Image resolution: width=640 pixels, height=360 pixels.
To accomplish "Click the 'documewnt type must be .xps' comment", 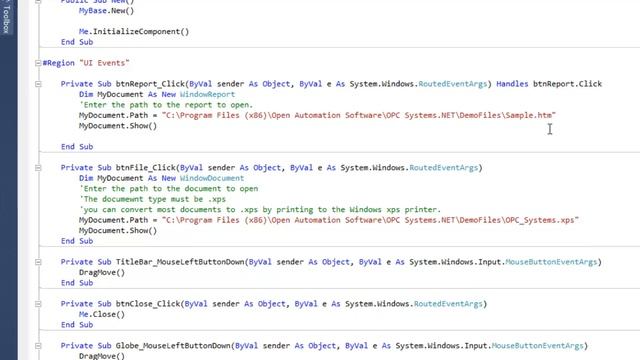I will (152, 199).
